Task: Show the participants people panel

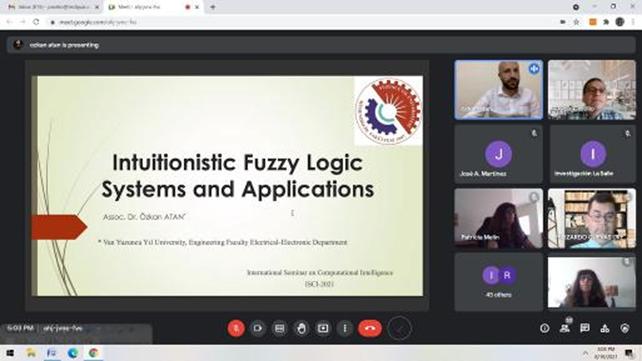Action: pos(565,328)
